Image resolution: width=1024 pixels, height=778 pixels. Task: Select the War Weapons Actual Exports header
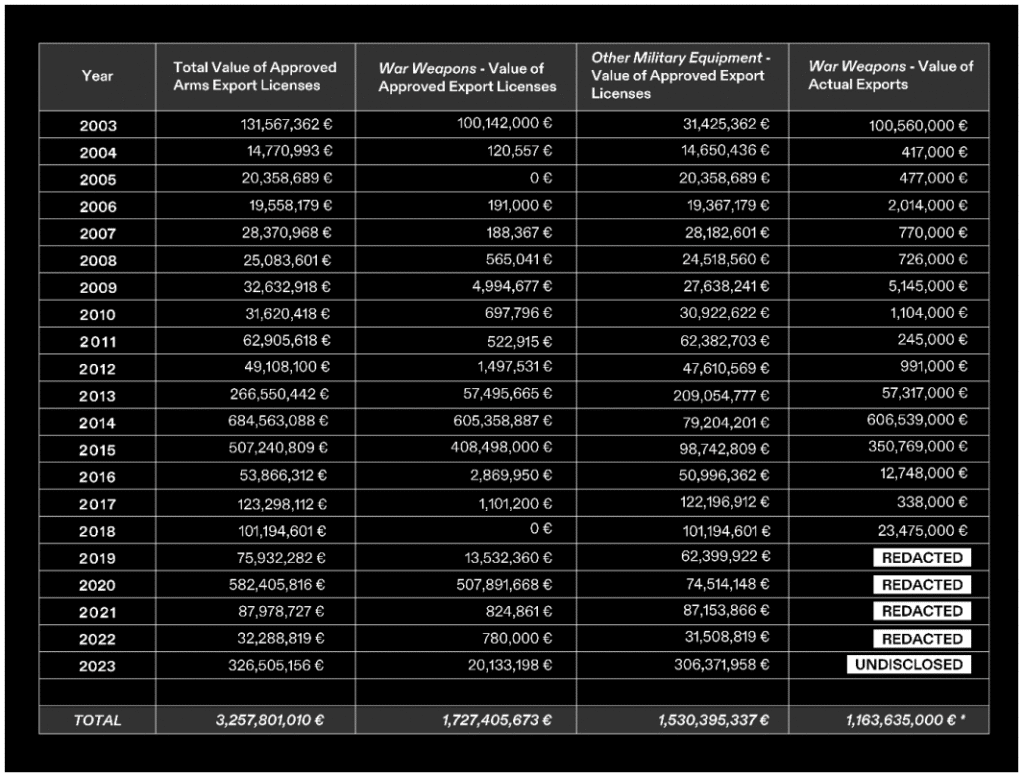click(889, 76)
